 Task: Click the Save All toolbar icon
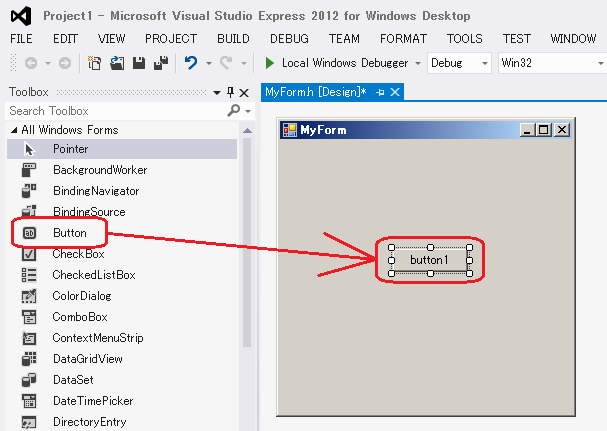tap(161, 63)
